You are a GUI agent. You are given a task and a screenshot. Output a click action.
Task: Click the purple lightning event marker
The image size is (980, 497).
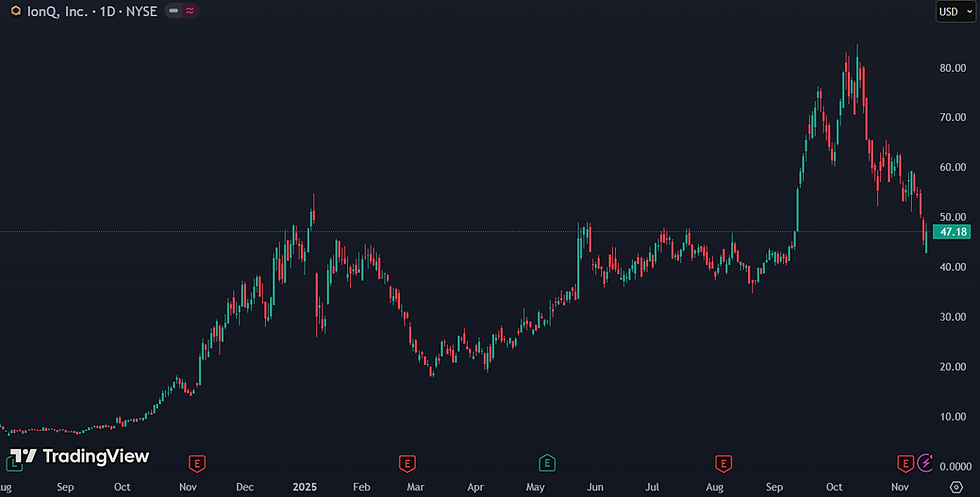pyautogui.click(x=926, y=463)
